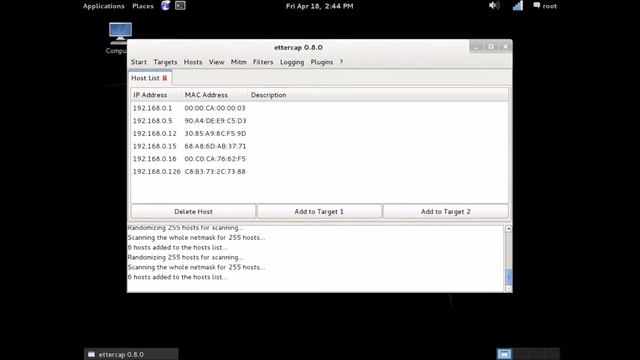Click MAC address 00:00:CA:00:00:03
The height and width of the screenshot is (360, 640).
(215, 108)
